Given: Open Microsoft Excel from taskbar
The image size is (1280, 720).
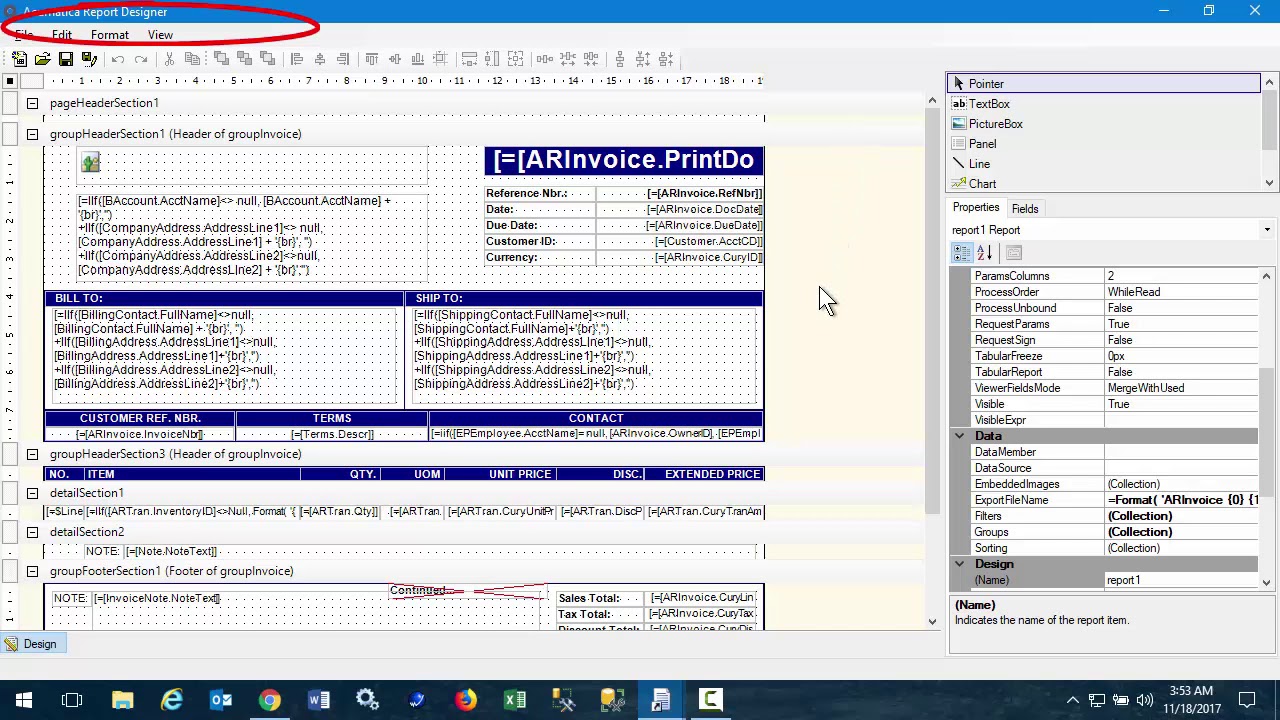Looking at the screenshot, I should point(515,700).
